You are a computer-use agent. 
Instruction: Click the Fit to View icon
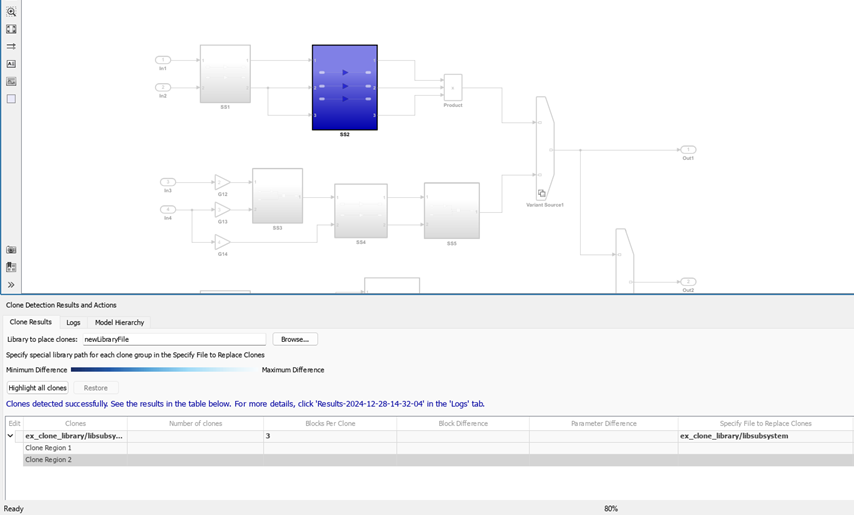[x=11, y=29]
